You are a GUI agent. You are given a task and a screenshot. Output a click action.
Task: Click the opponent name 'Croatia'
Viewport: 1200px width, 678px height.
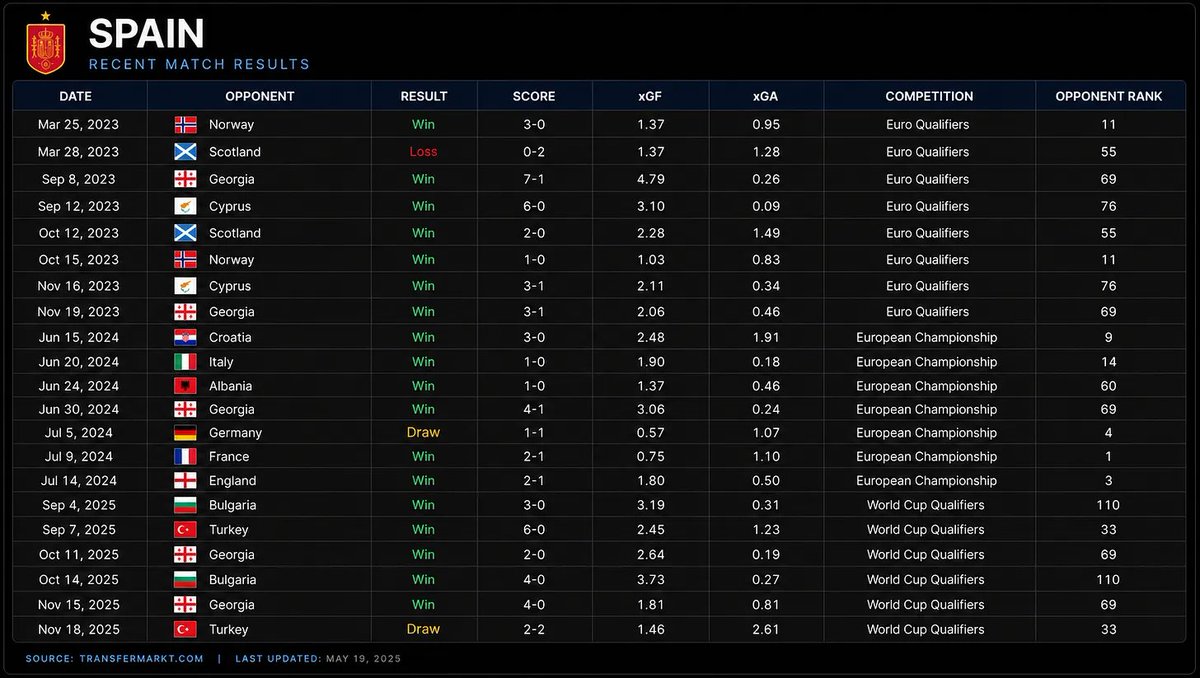point(230,338)
